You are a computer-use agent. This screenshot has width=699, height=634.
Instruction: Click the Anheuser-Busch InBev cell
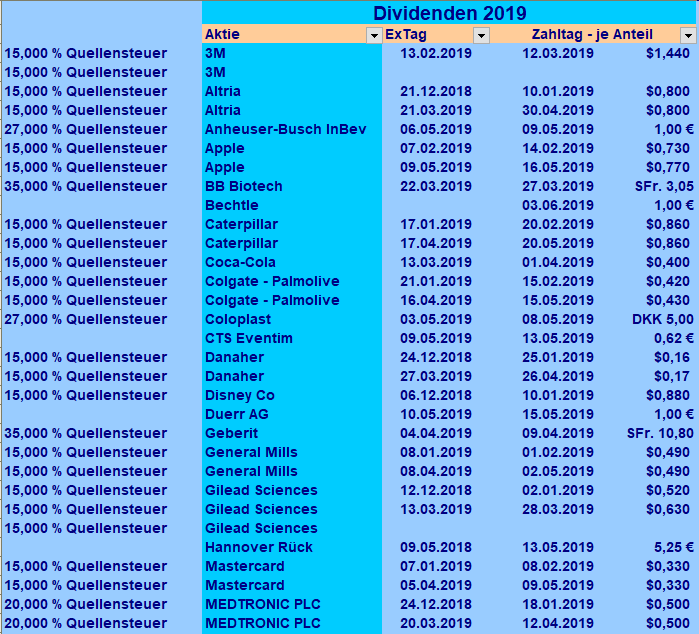[x=292, y=129]
